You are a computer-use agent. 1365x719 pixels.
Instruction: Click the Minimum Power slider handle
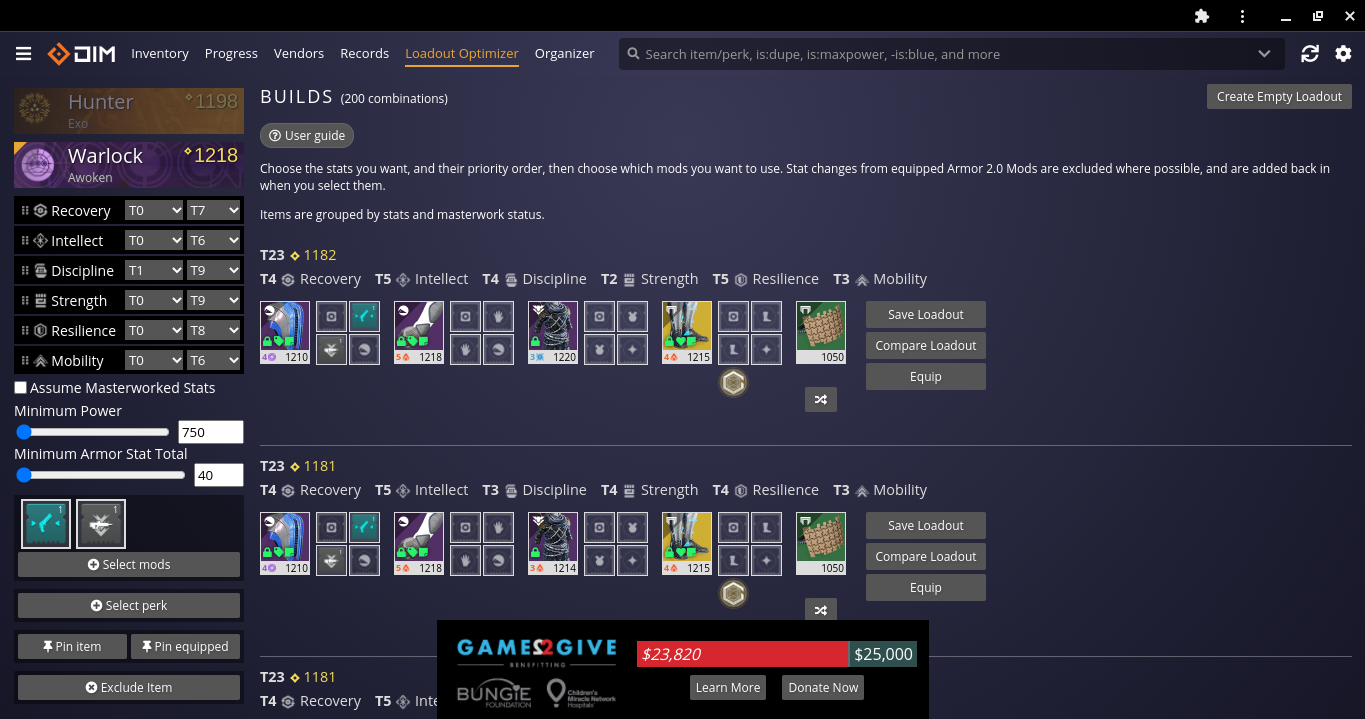tap(22, 431)
